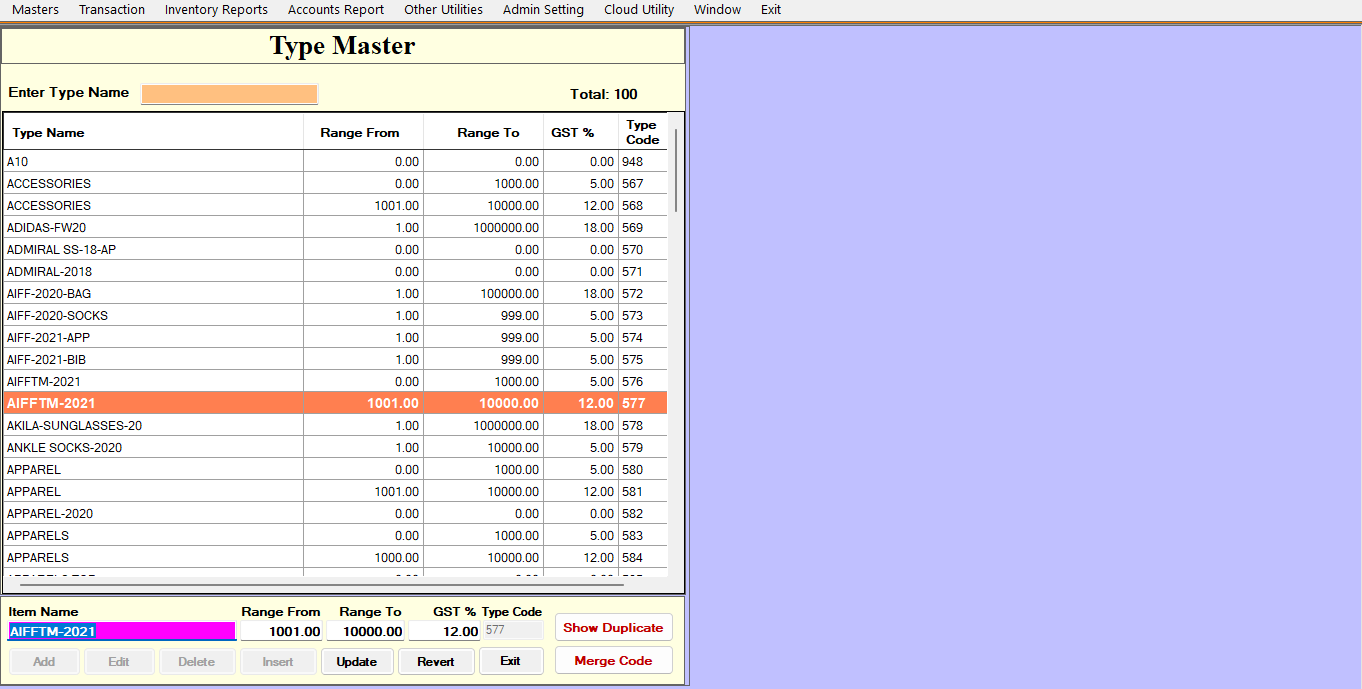1362x689 pixels.
Task: Open the Accounts Report menu
Action: (336, 10)
